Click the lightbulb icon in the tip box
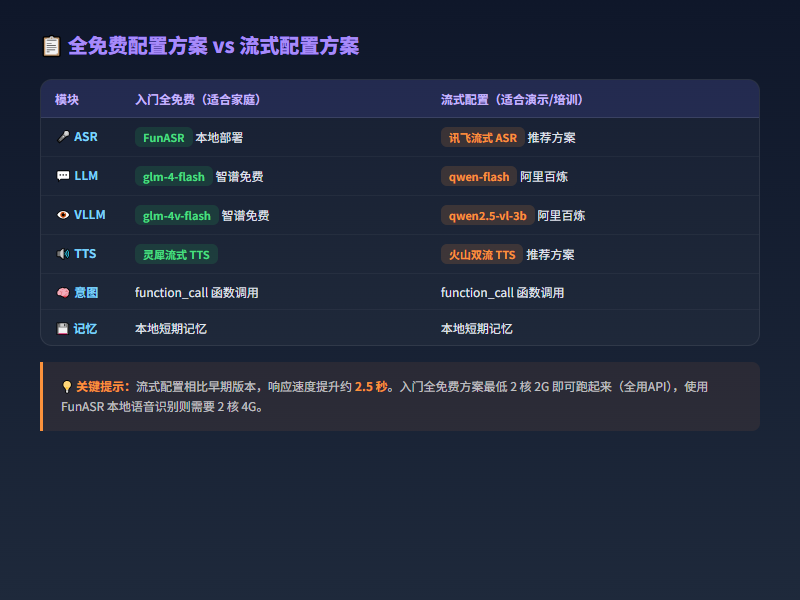Viewport: 800px width, 600px height. [67, 386]
